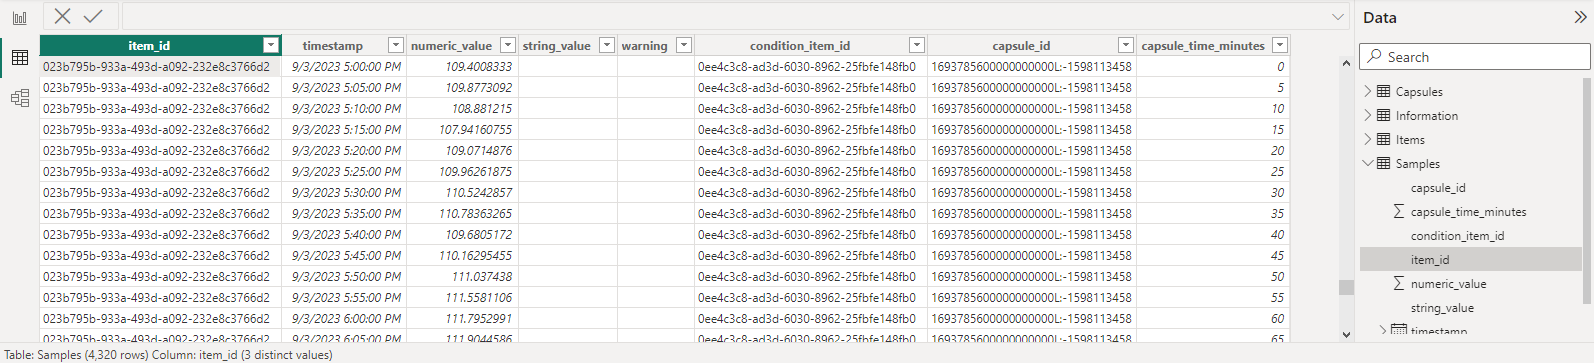Click the table vertical scrollbar down arrow
Viewport: 1594px width, 363px height.
(x=1346, y=335)
